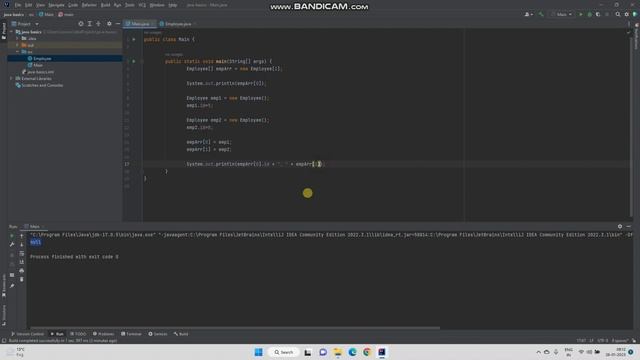Open the Services tool window
The height and width of the screenshot is (360, 640).
pos(158,334)
